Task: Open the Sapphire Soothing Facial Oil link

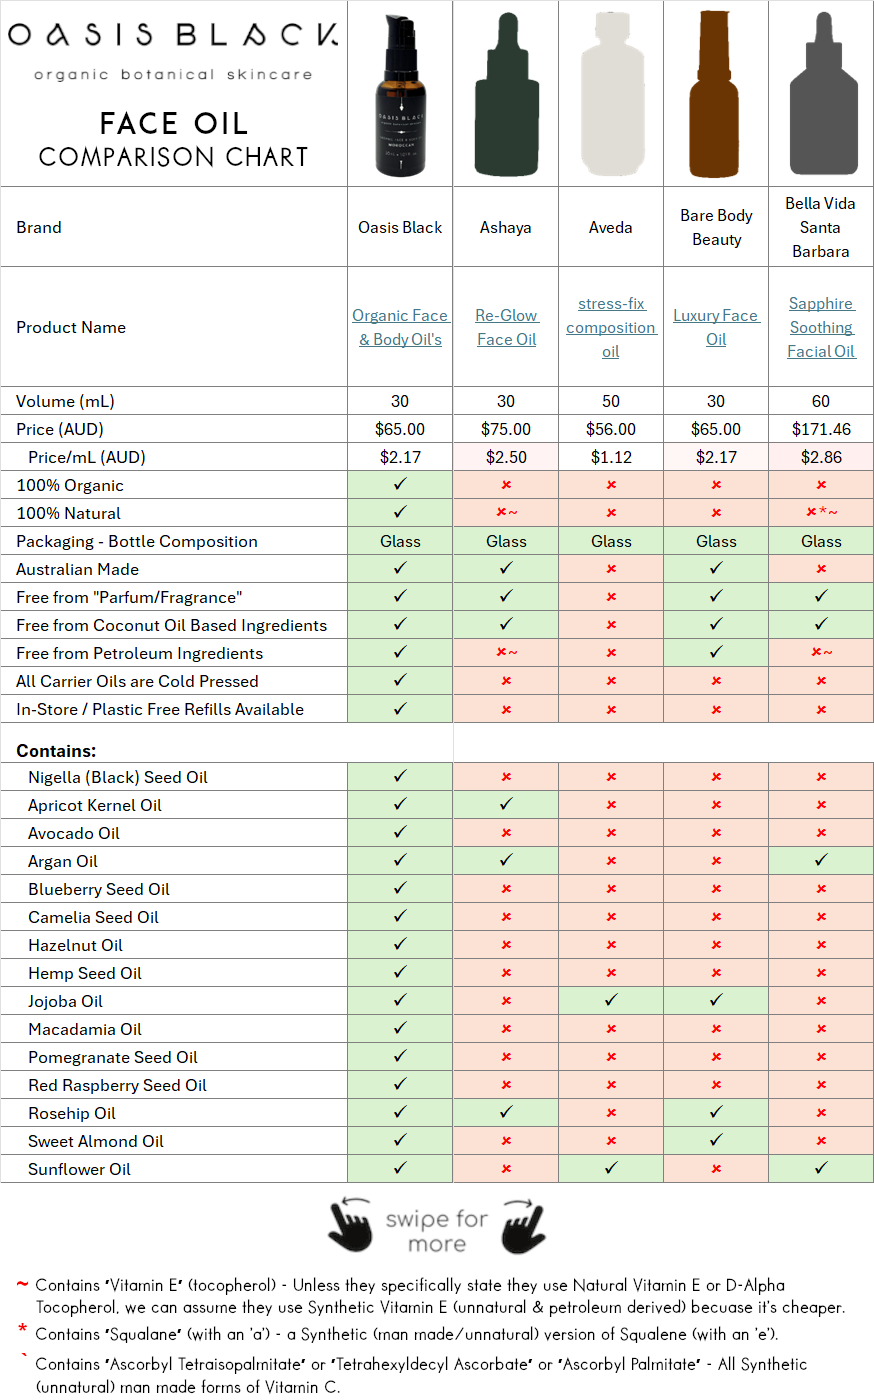Action: pos(820,327)
